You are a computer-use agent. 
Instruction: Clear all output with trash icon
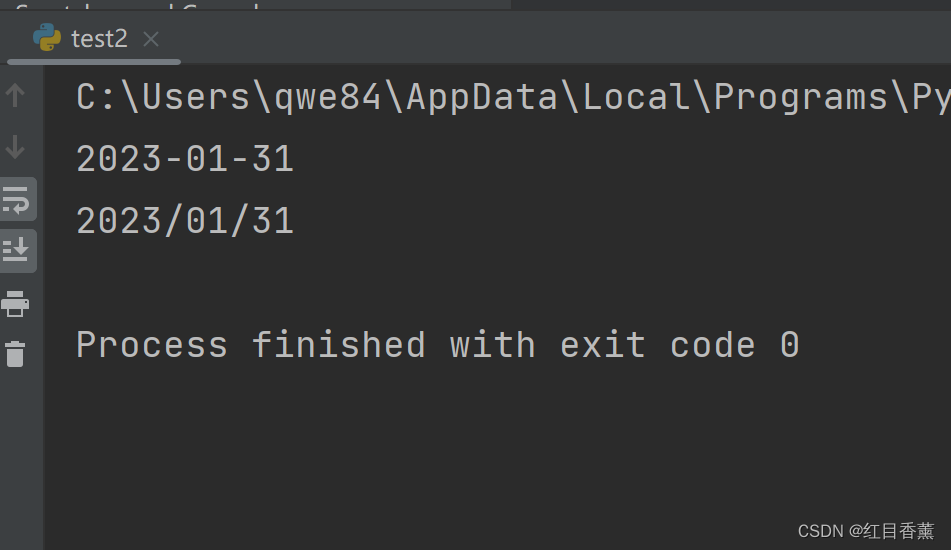click(15, 354)
